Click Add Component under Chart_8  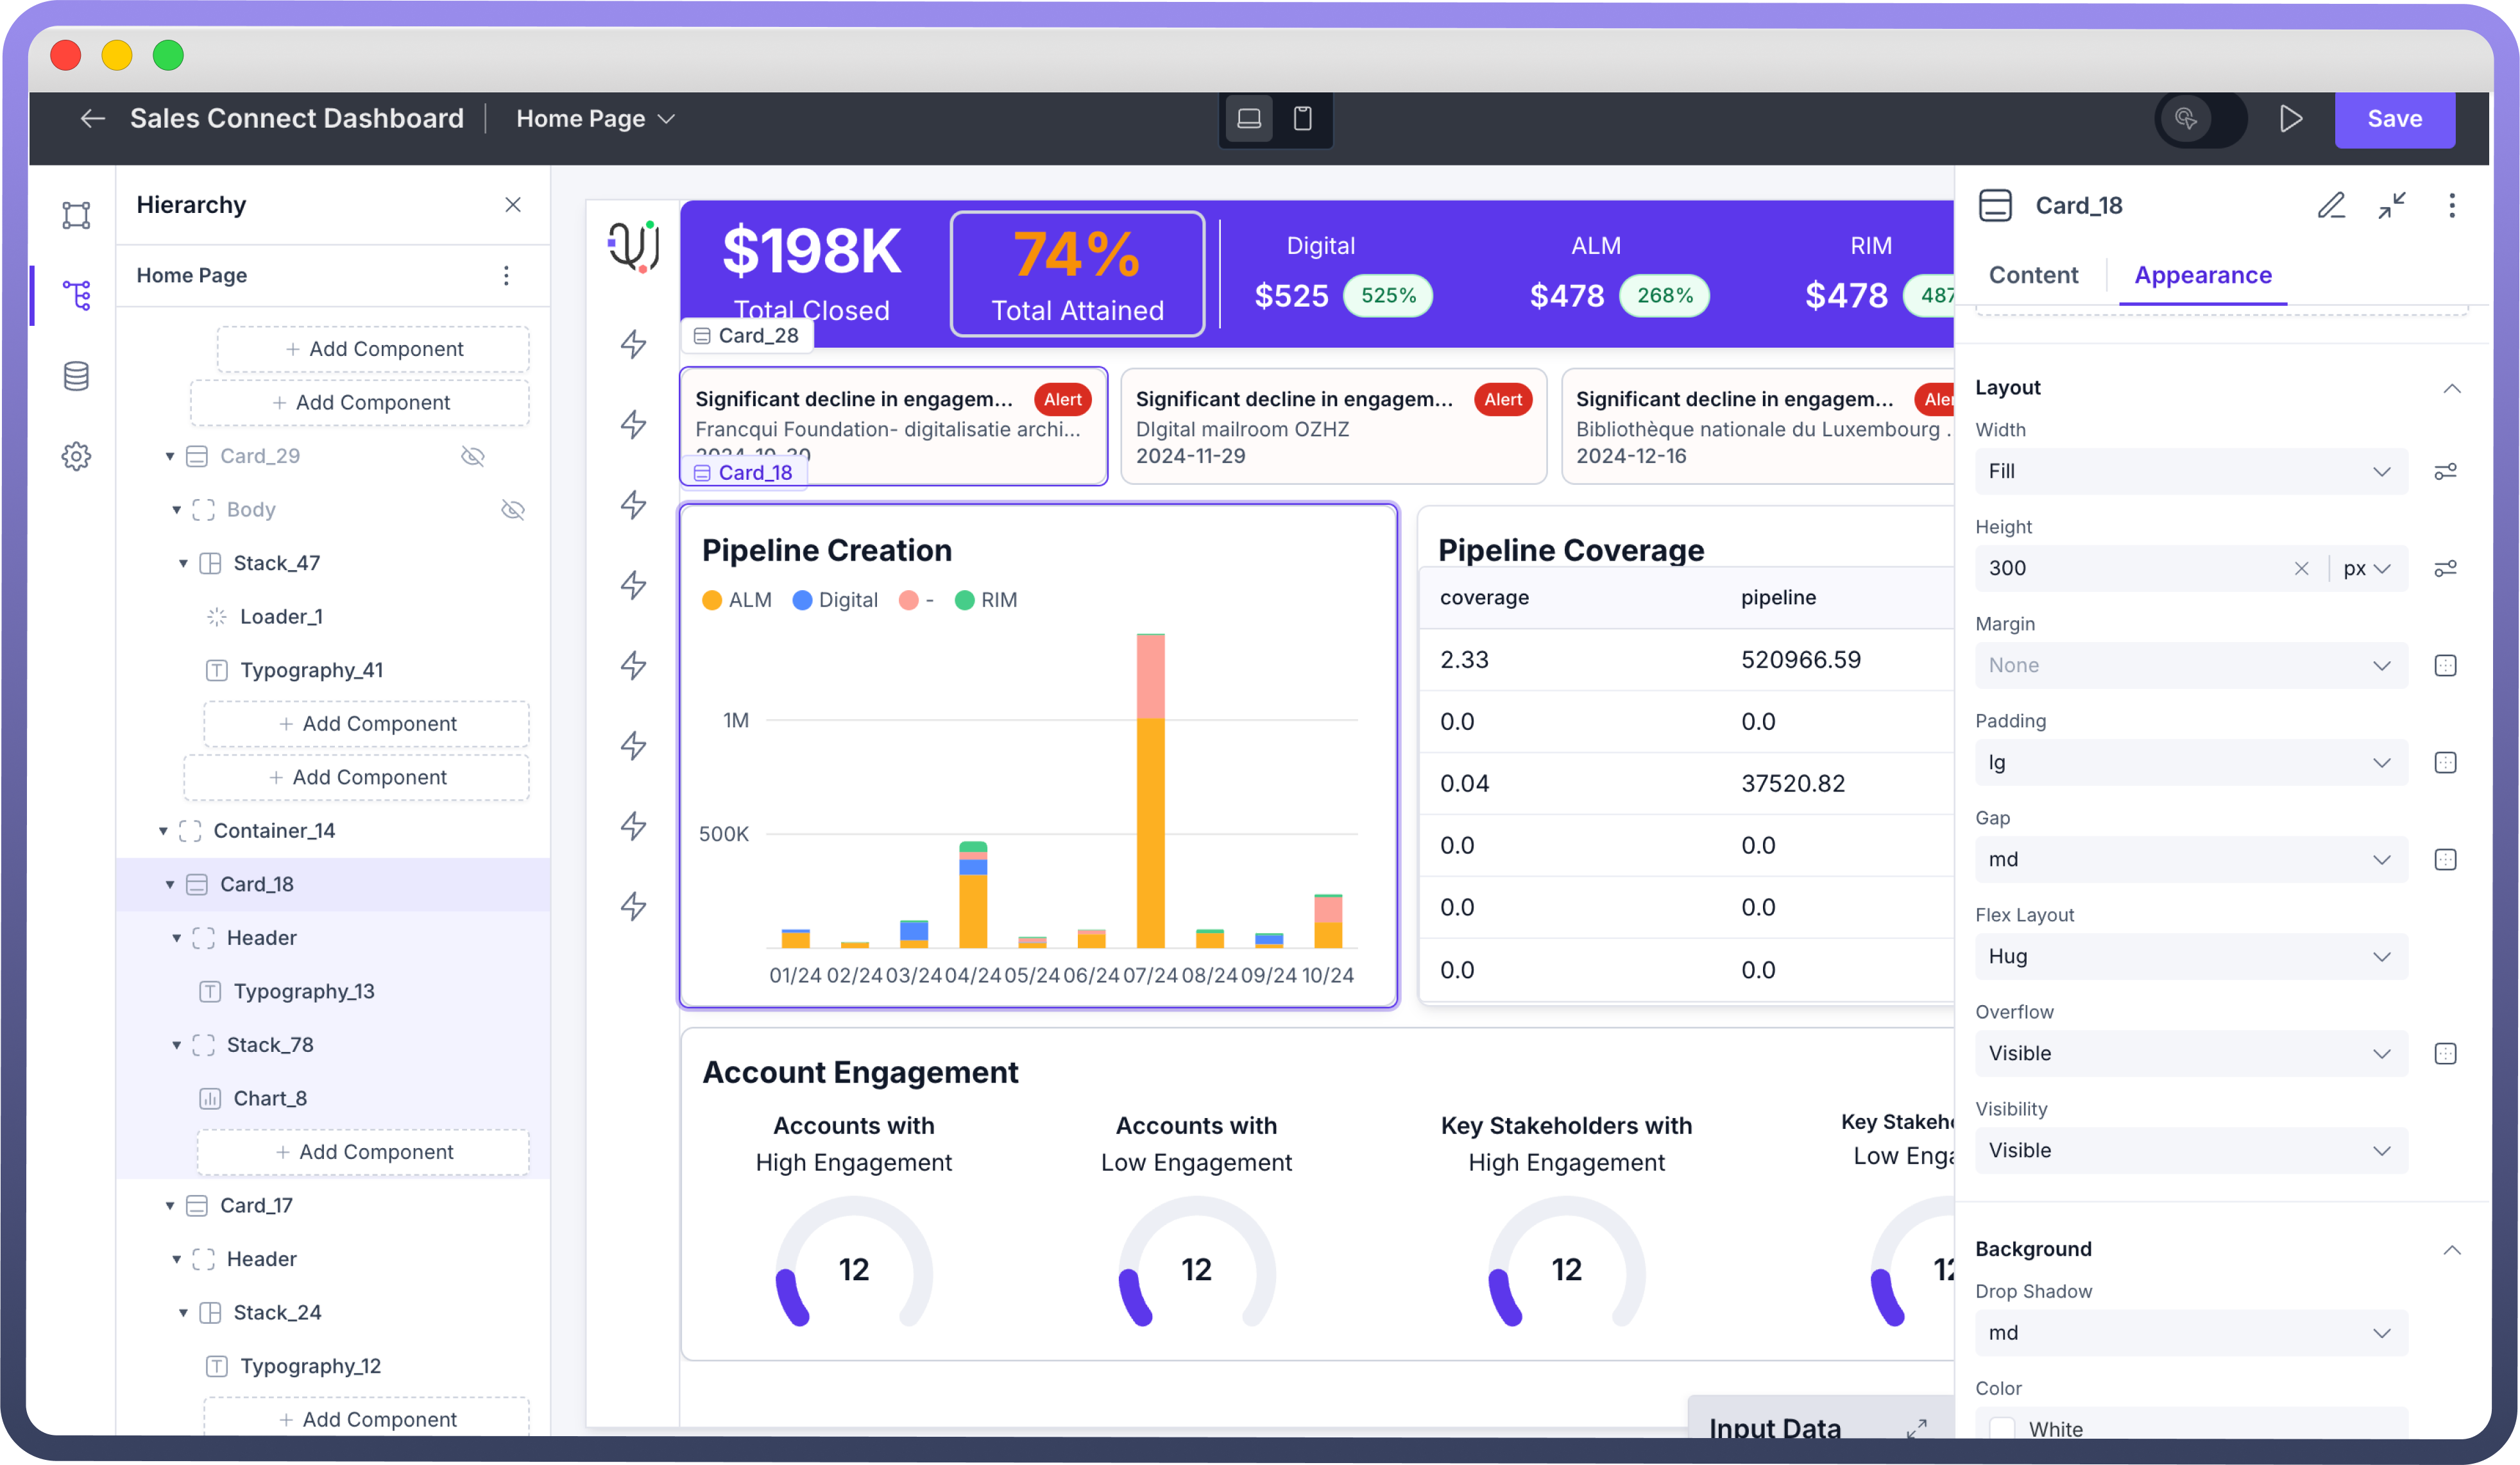click(x=364, y=1152)
